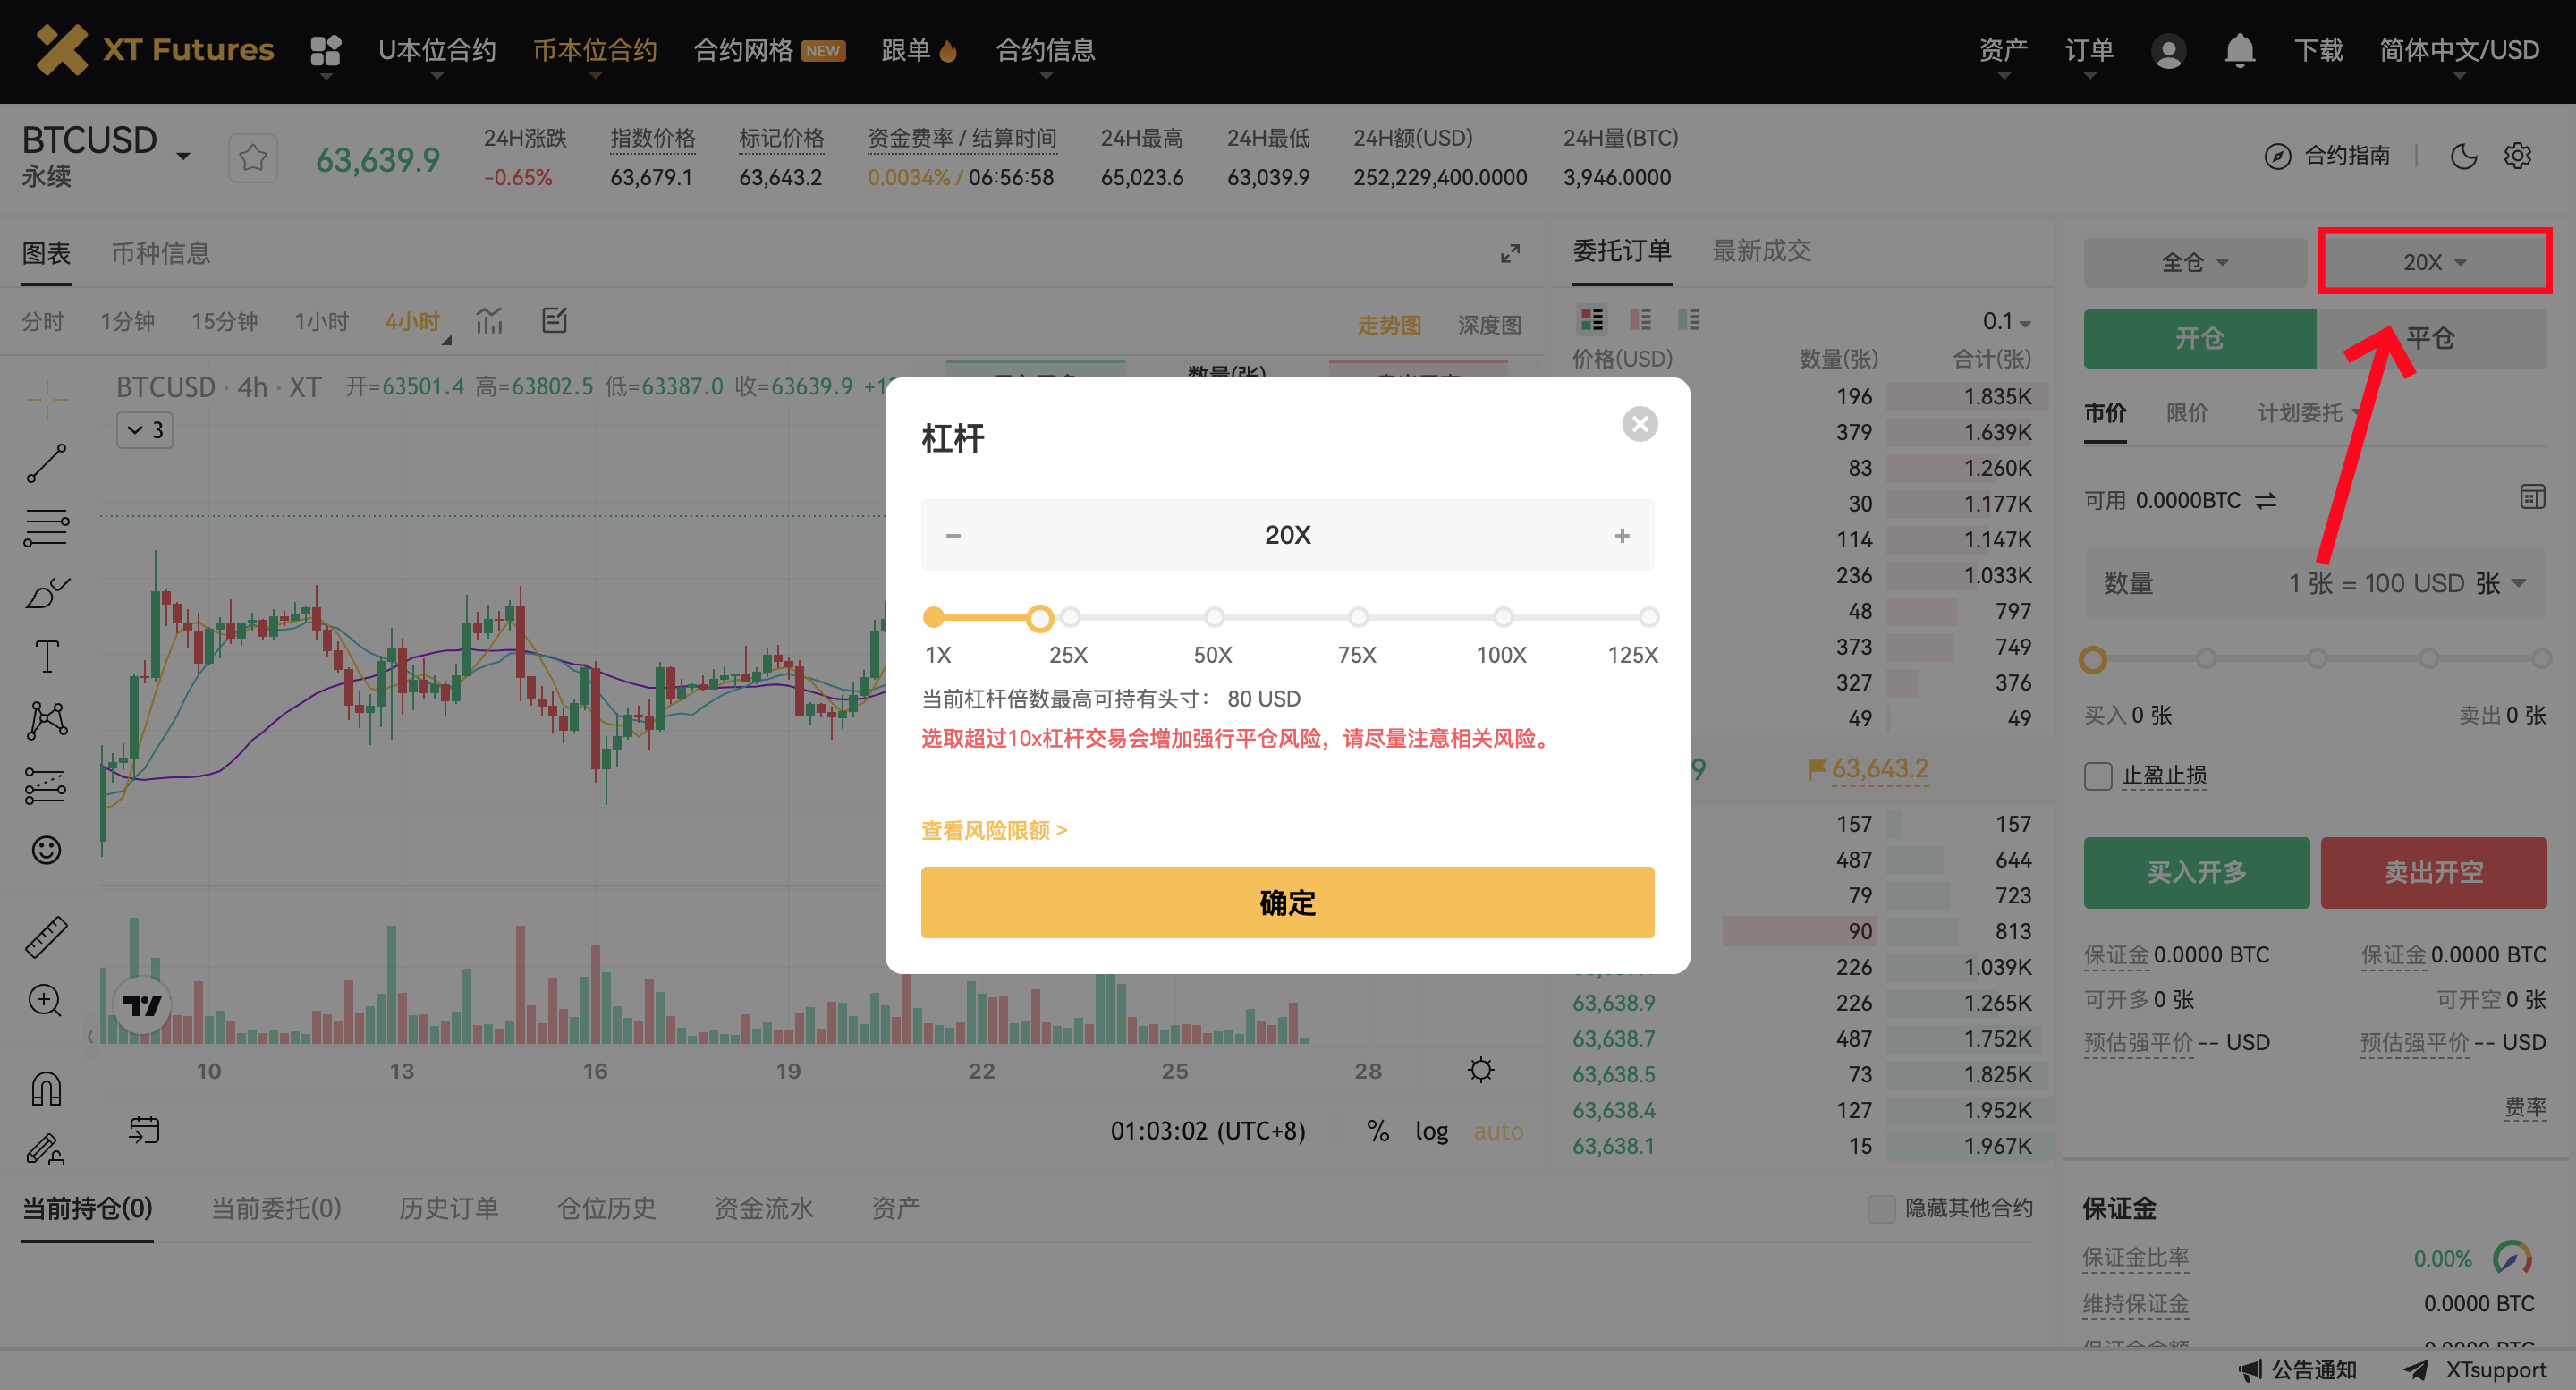Open chart settings gear near time axis
Viewport: 2576px width, 1390px height.
1481,1070
